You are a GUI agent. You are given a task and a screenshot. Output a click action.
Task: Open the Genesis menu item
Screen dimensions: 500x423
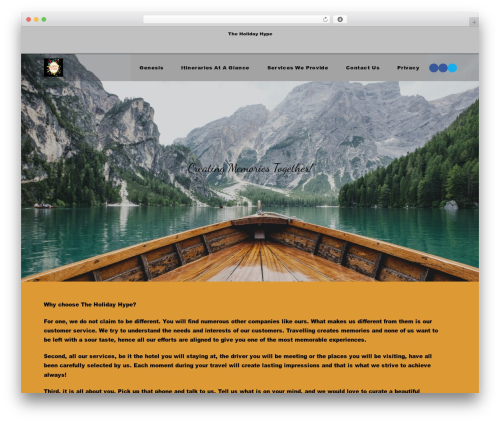click(x=151, y=68)
